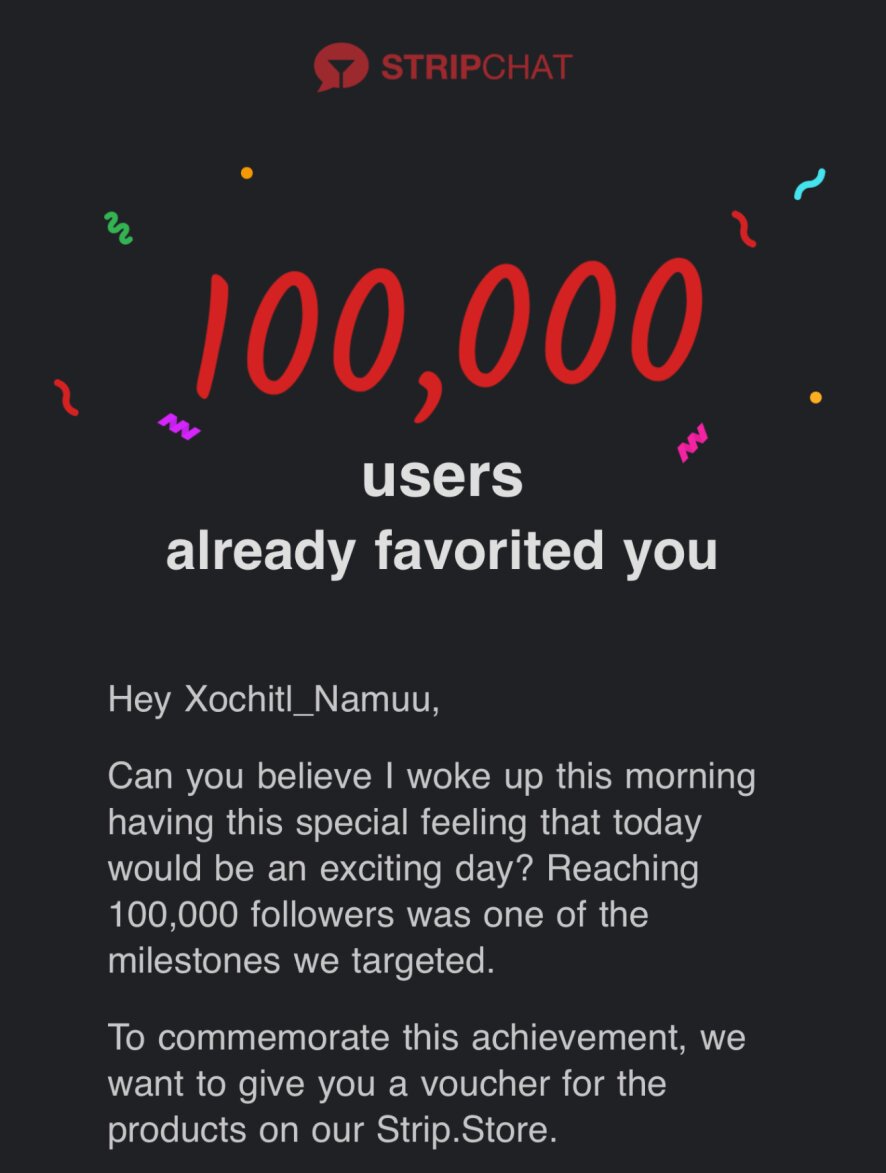This screenshot has height=1173, width=886.
Task: Click the cyan squiggle confetti piece
Action: pos(810,184)
